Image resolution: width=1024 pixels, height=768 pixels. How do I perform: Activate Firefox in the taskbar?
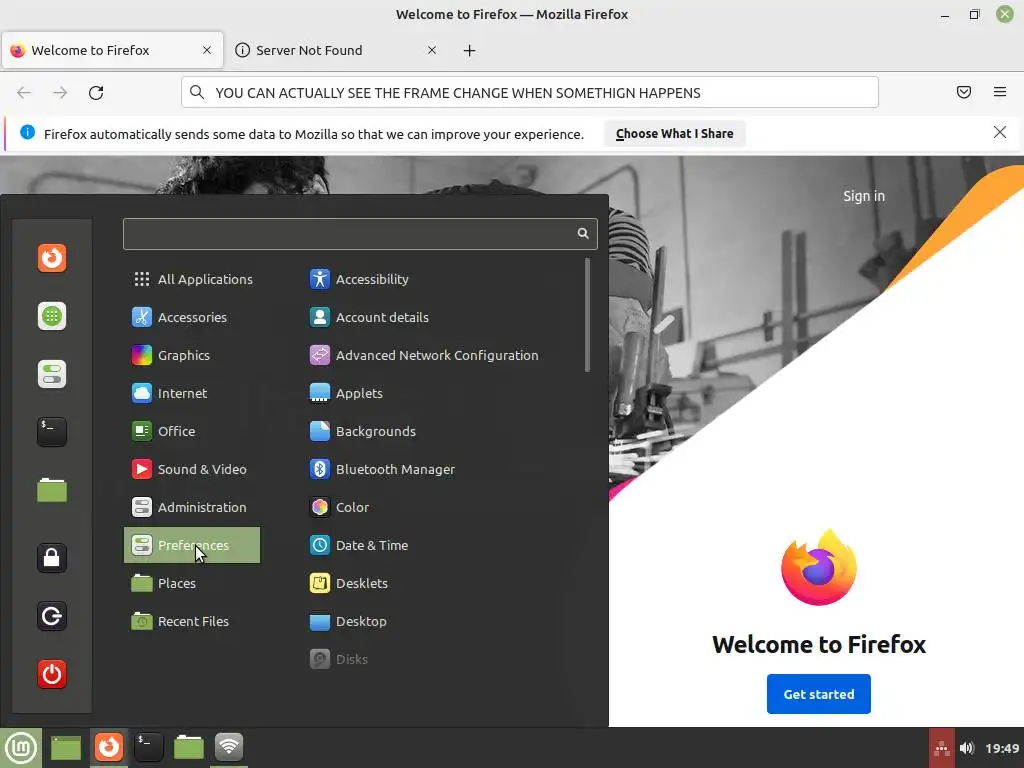(x=108, y=748)
